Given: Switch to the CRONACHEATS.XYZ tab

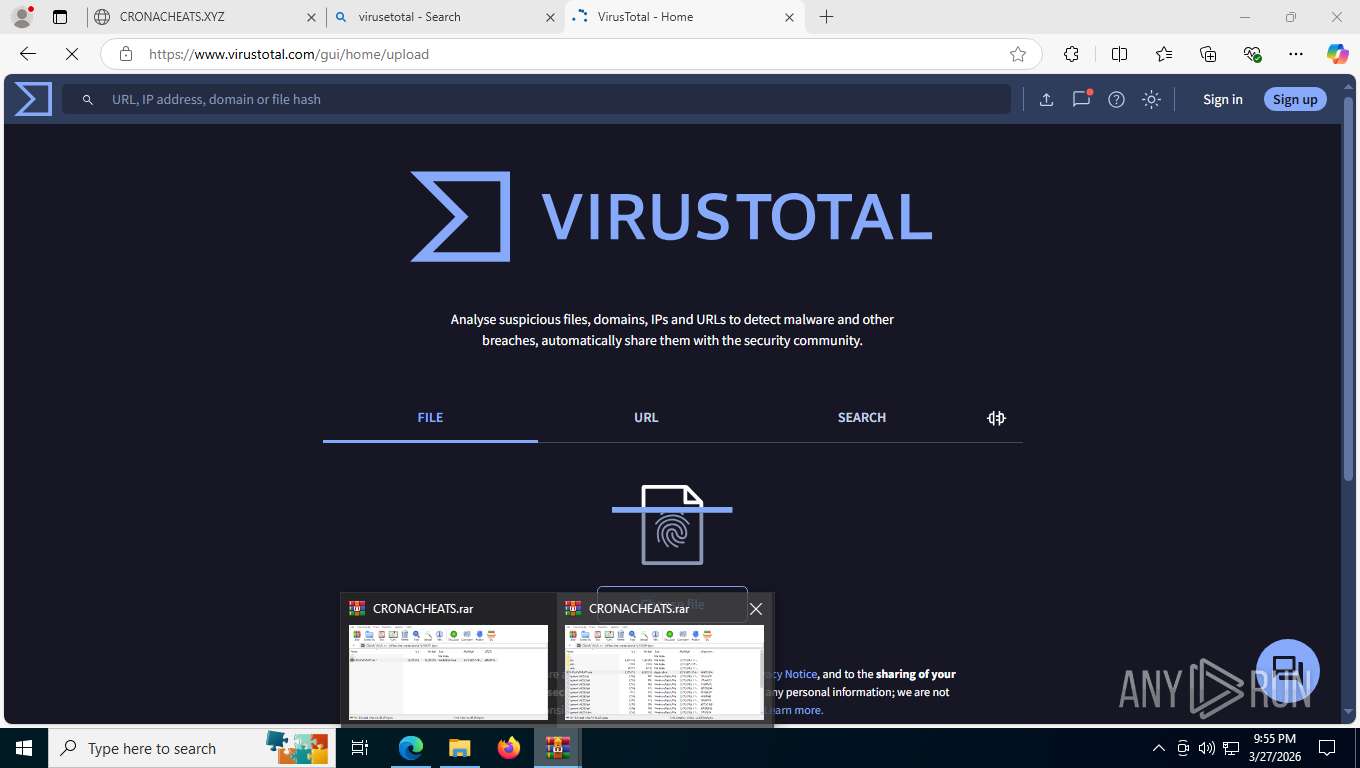Looking at the screenshot, I should [x=207, y=17].
